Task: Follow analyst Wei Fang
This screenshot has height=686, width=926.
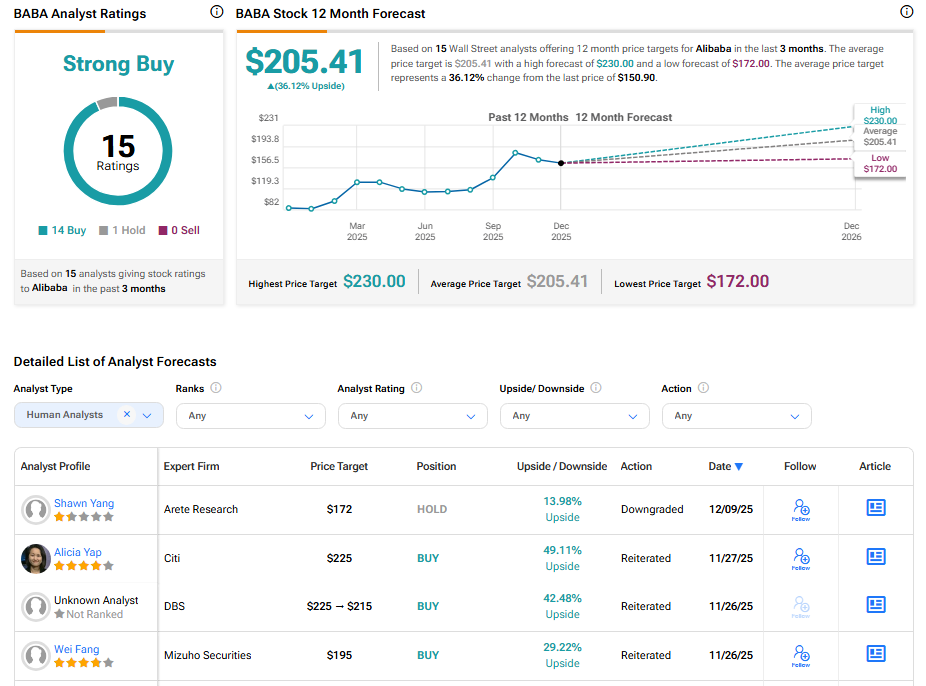Action: (x=800, y=655)
